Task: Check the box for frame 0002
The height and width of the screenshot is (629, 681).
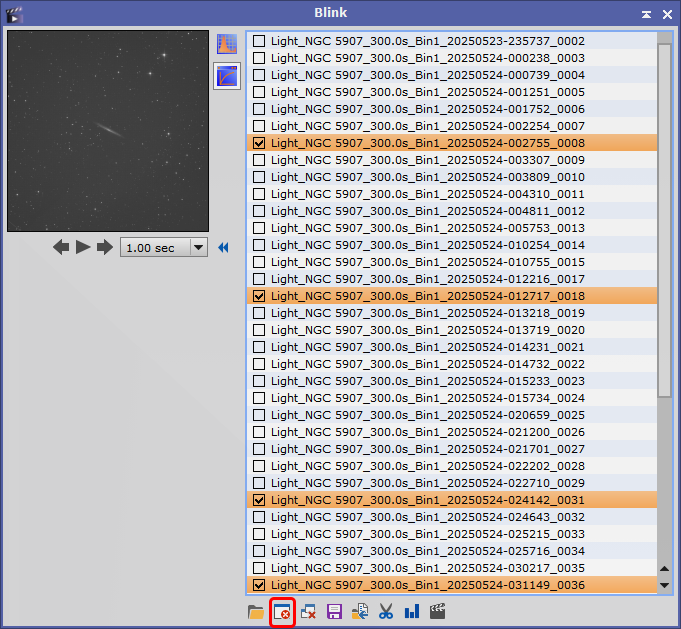Action: (259, 41)
